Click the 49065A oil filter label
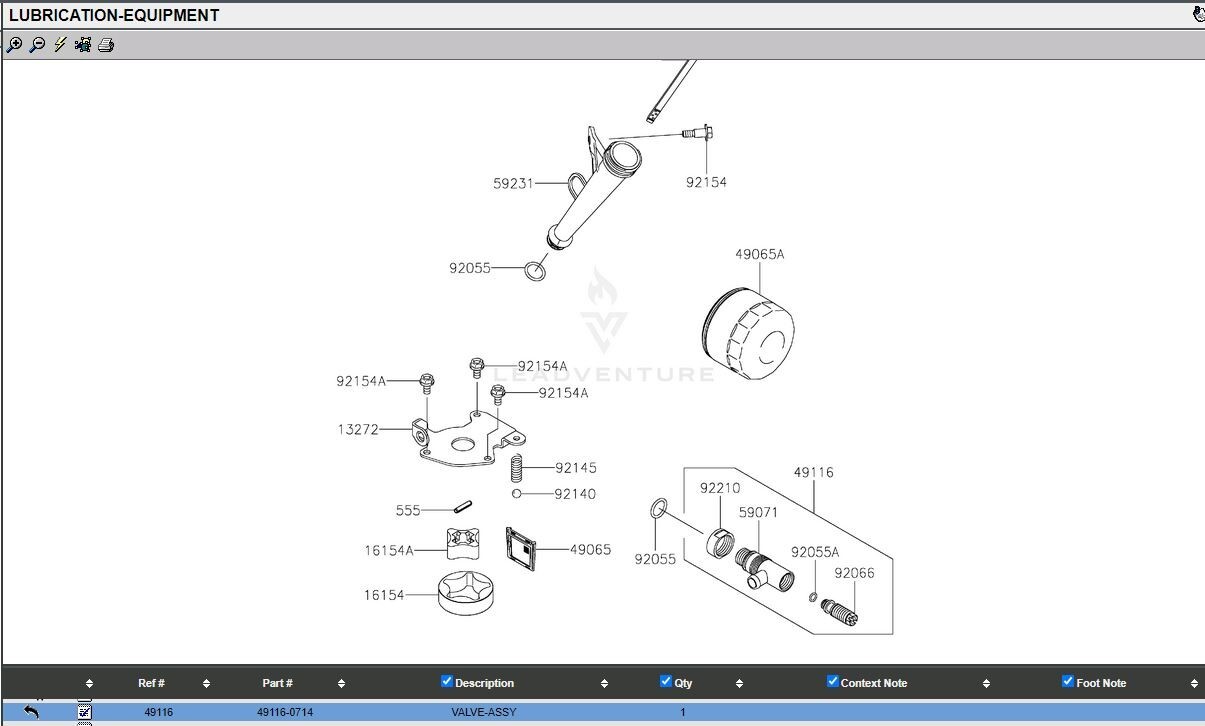The width and height of the screenshot is (1205, 726). 760,254
